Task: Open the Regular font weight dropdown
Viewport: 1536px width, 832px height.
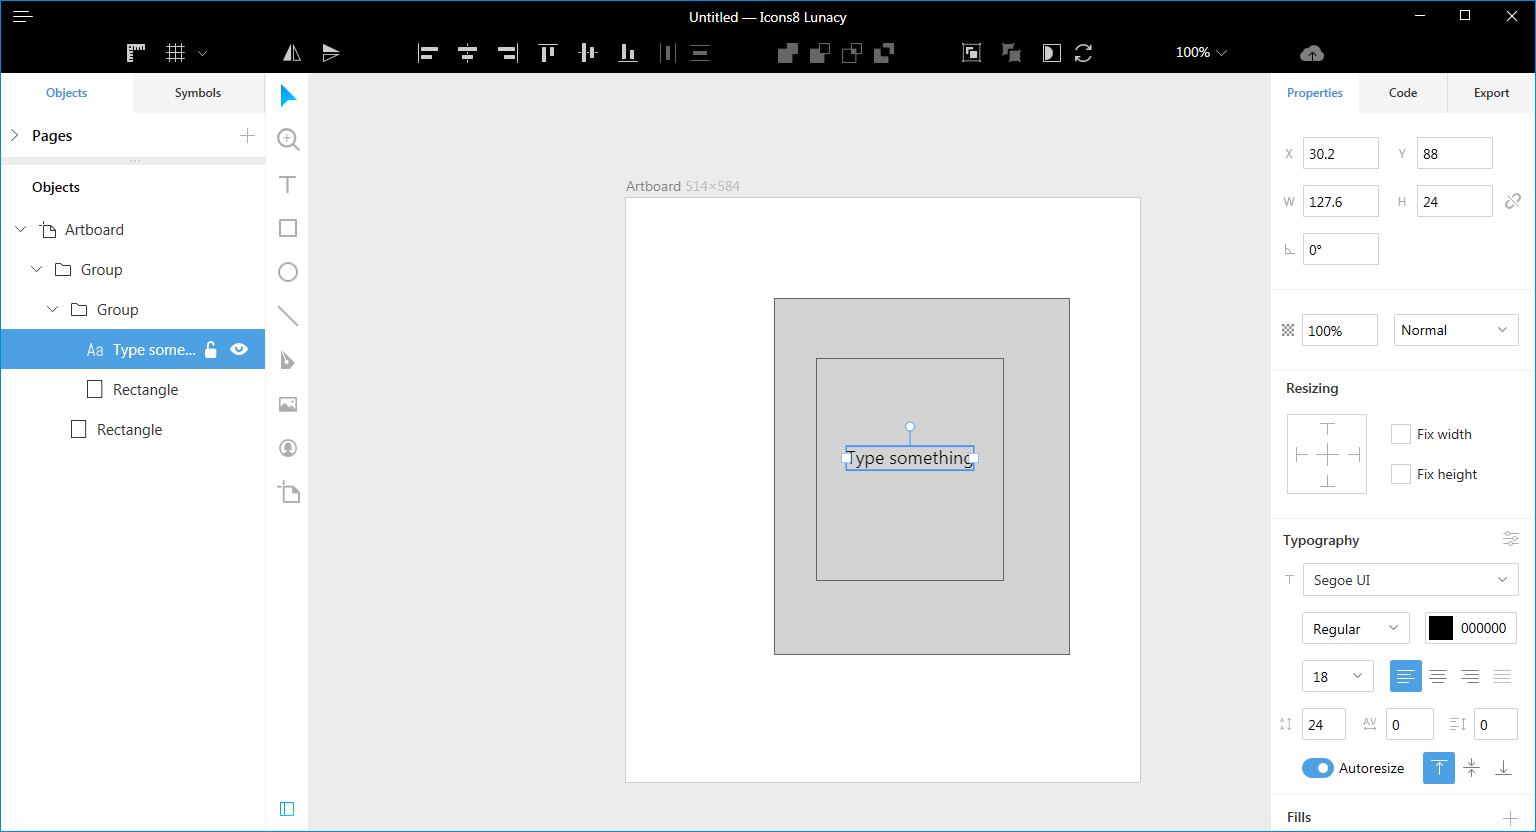Action: [1355, 628]
